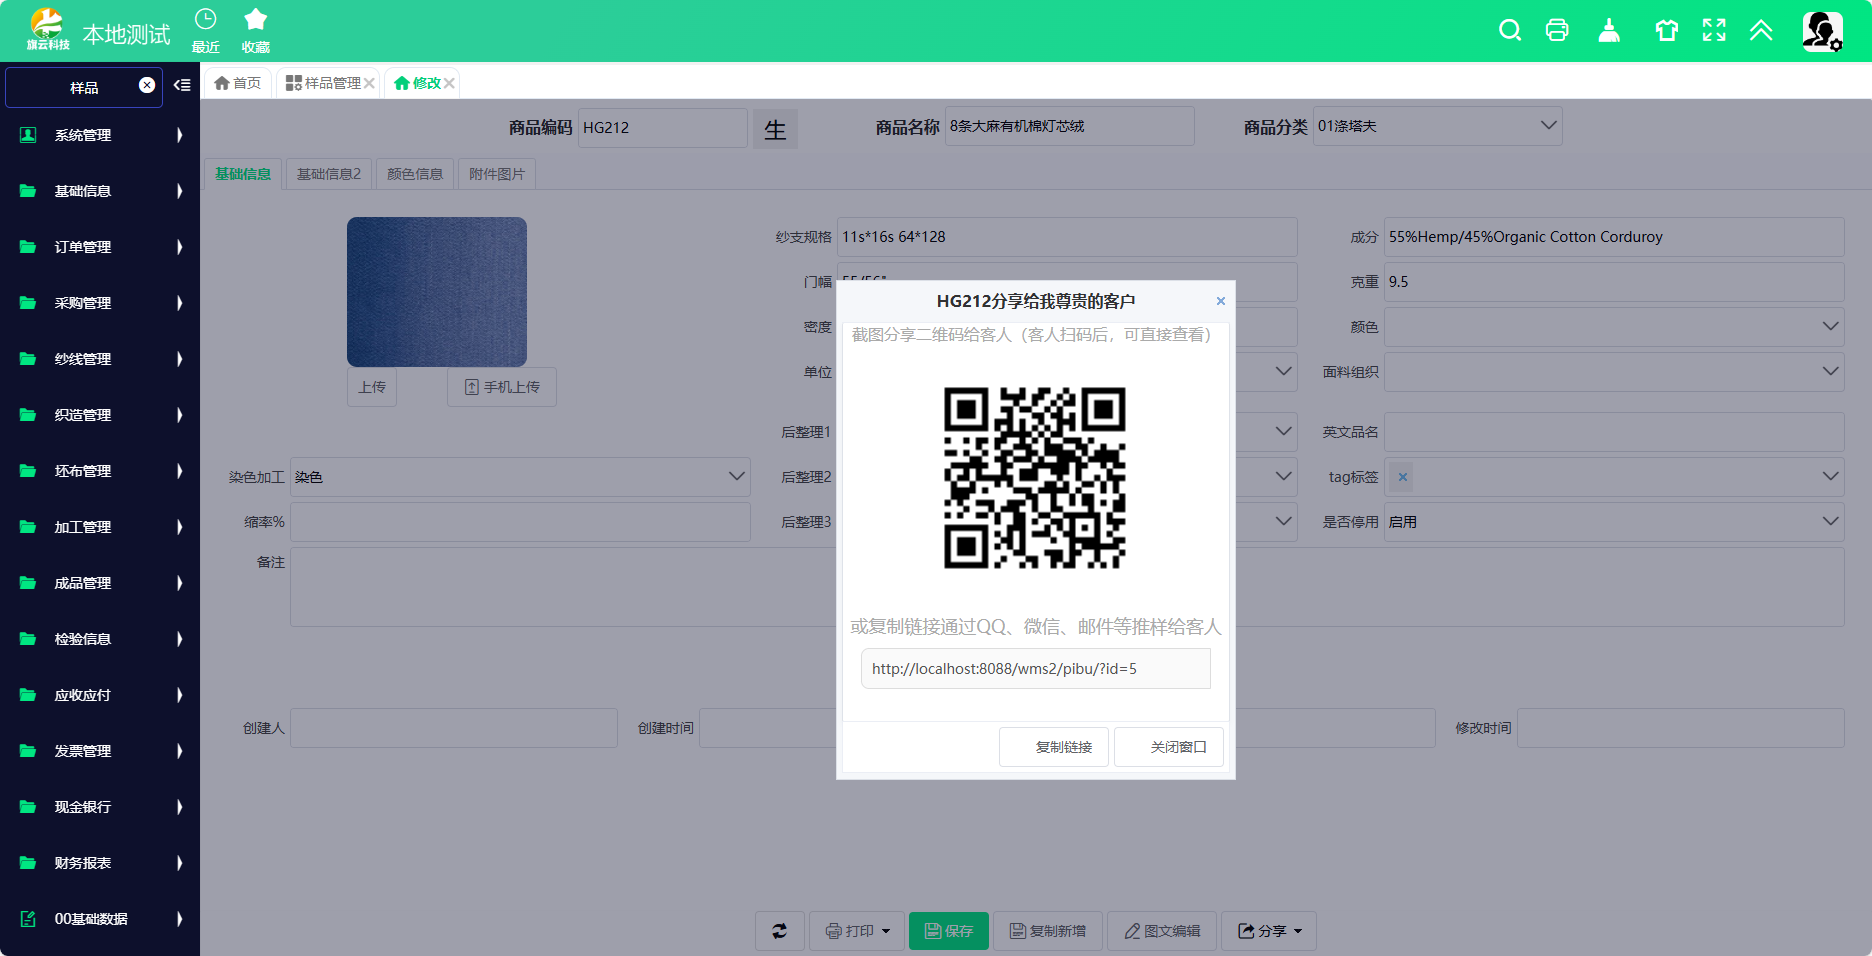The width and height of the screenshot is (1872, 956).
Task: Click the 上传 upload button
Action: (x=372, y=387)
